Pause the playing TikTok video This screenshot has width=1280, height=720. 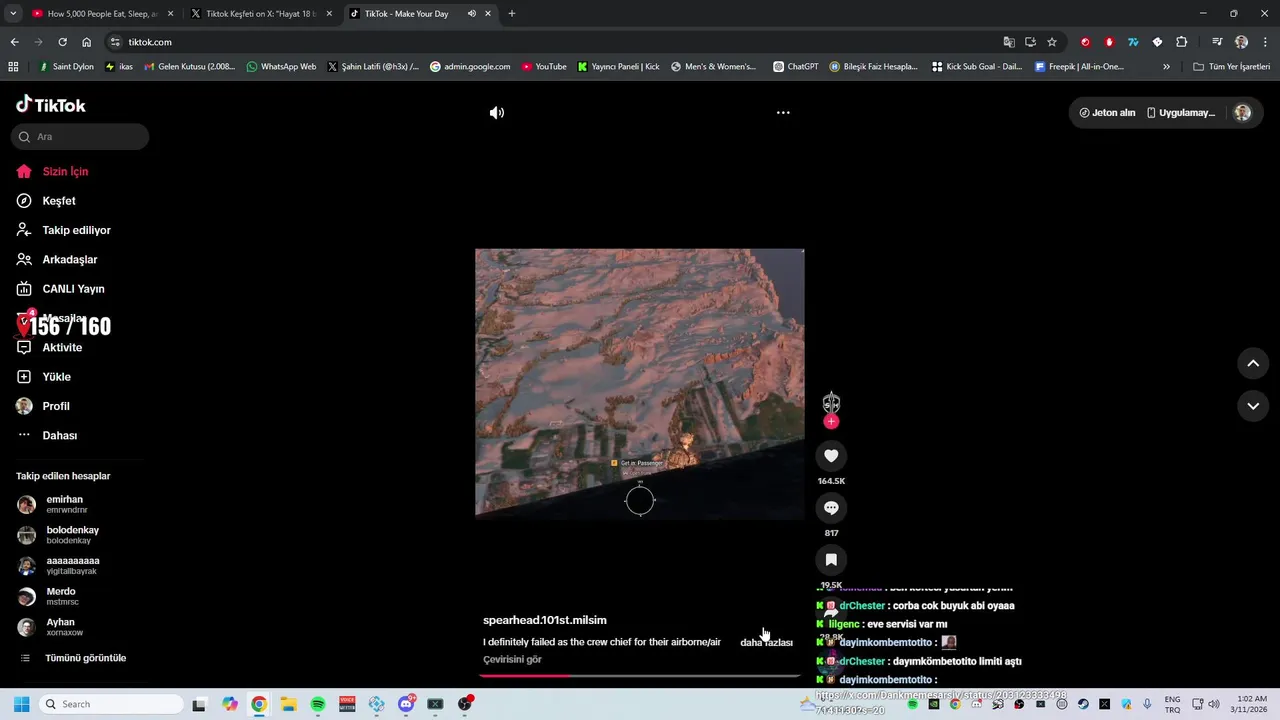pos(640,384)
